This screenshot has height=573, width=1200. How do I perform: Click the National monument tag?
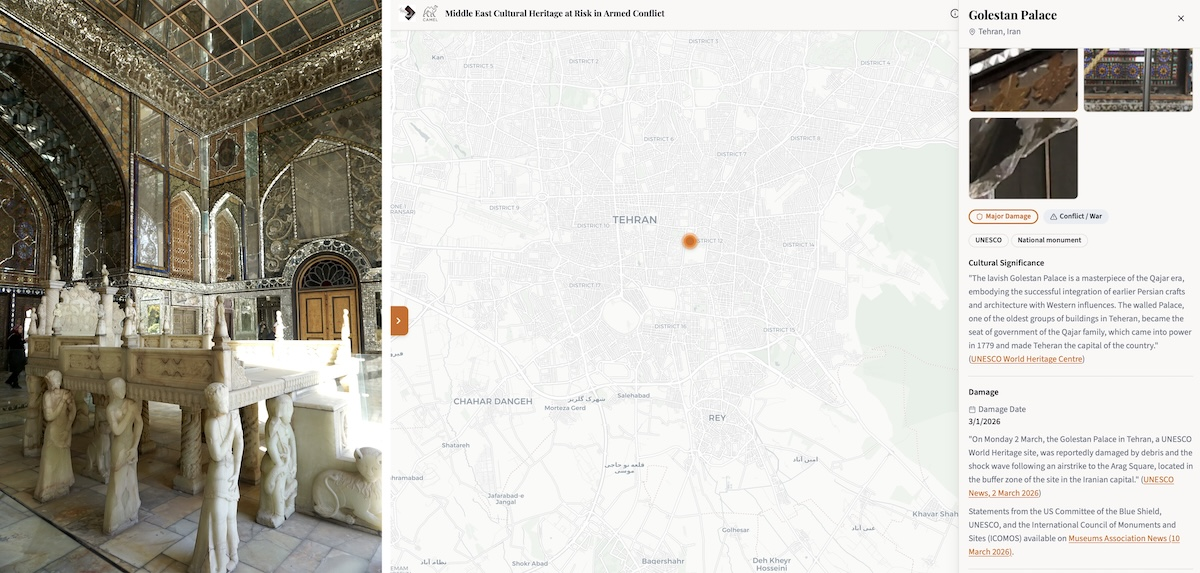[x=1048, y=240]
